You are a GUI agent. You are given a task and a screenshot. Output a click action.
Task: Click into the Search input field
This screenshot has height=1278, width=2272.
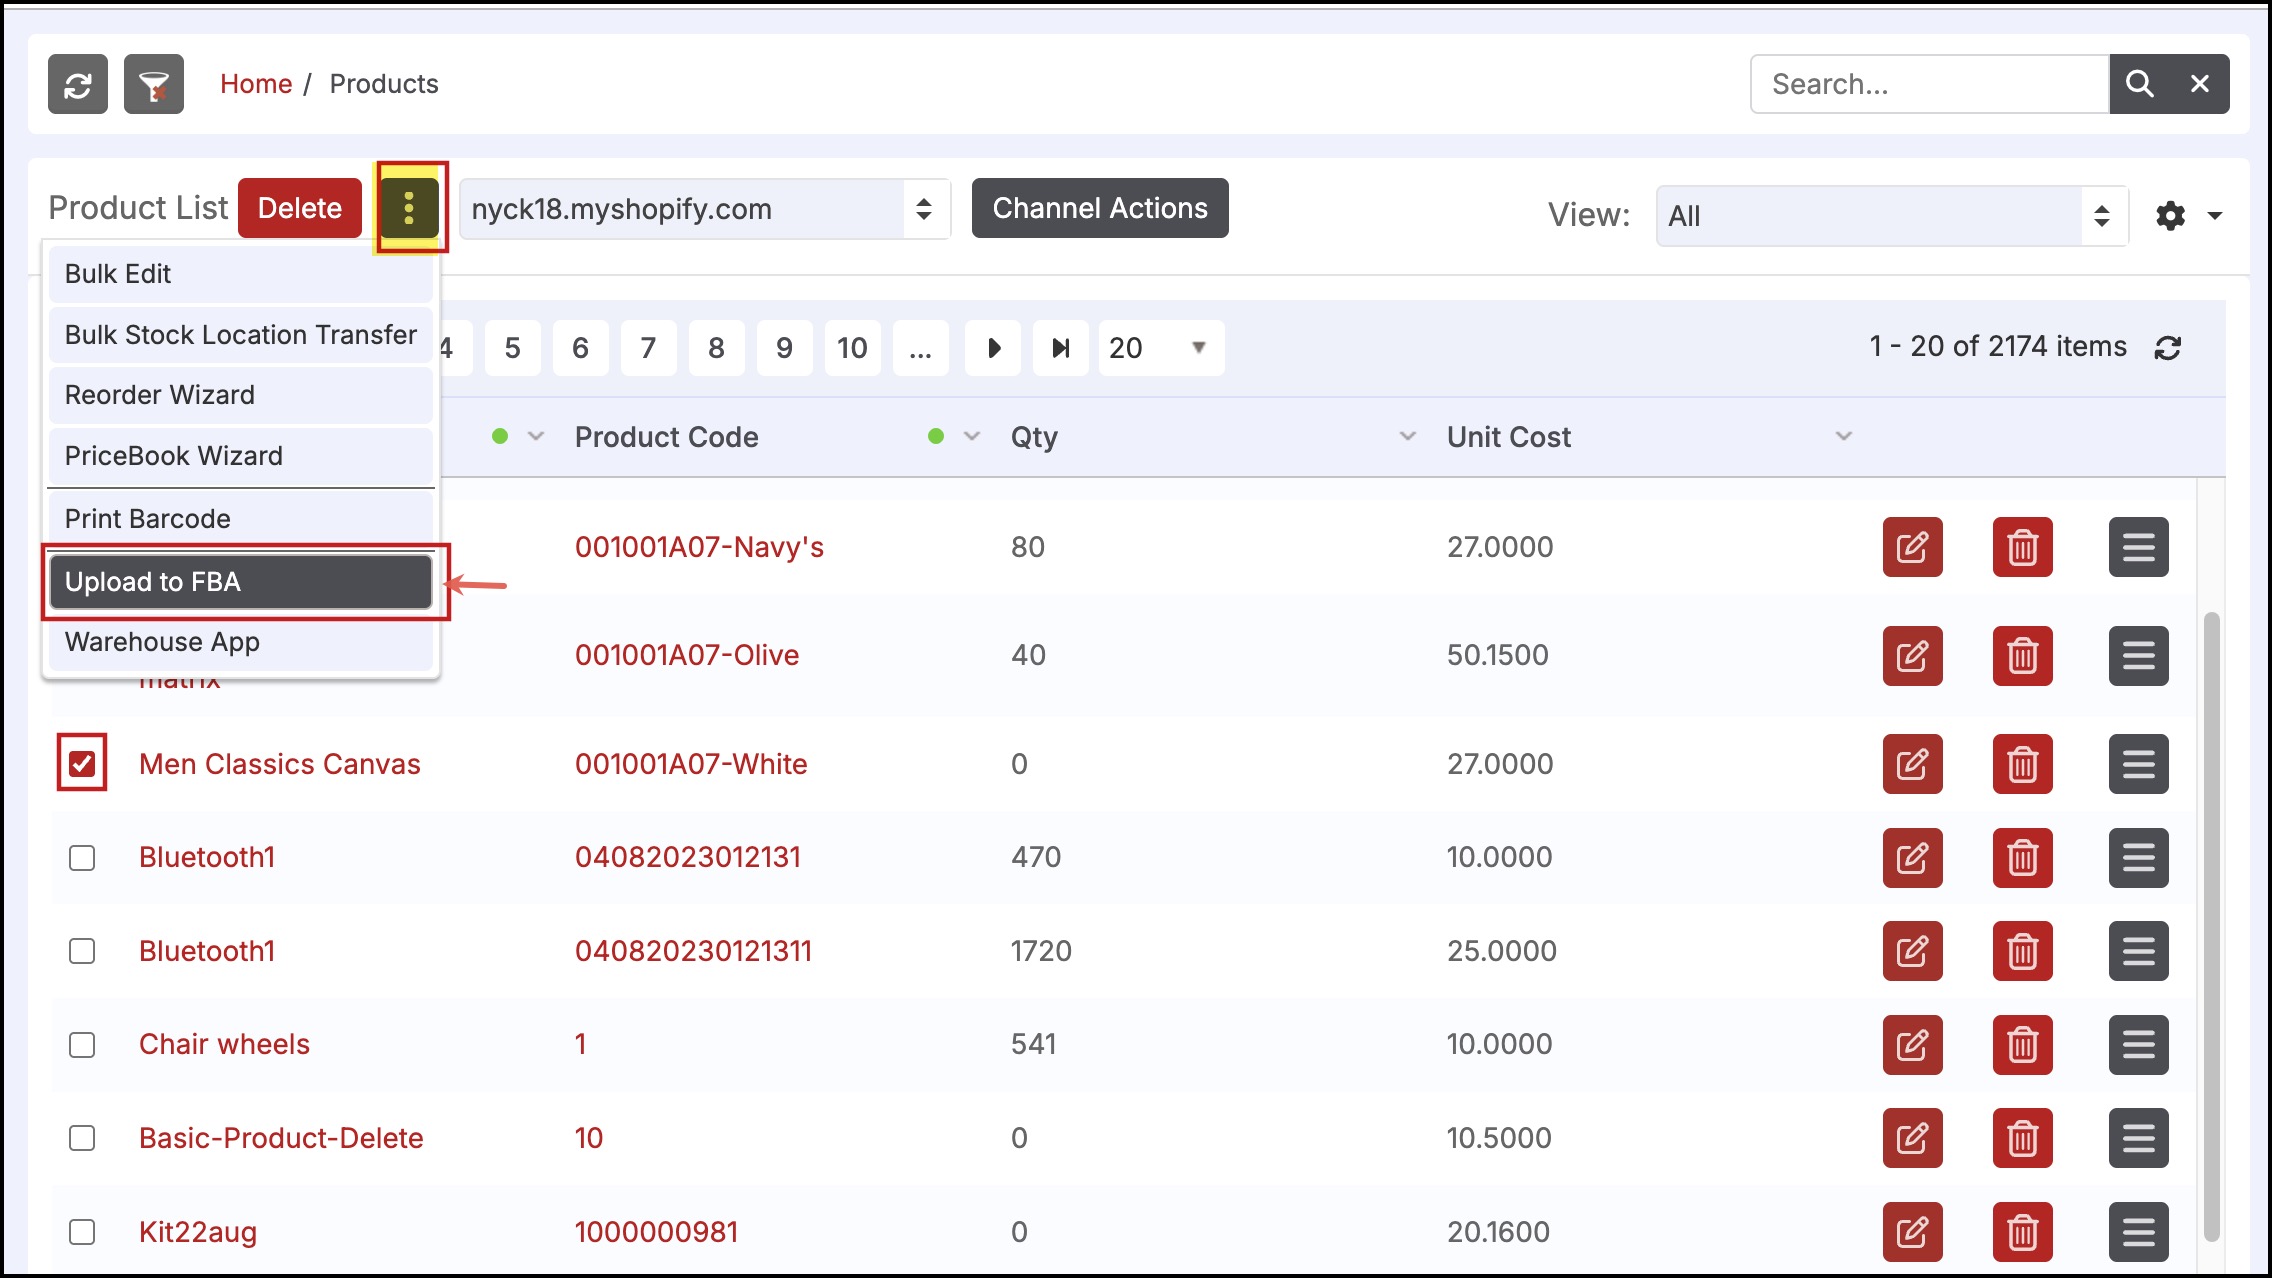coord(1929,84)
